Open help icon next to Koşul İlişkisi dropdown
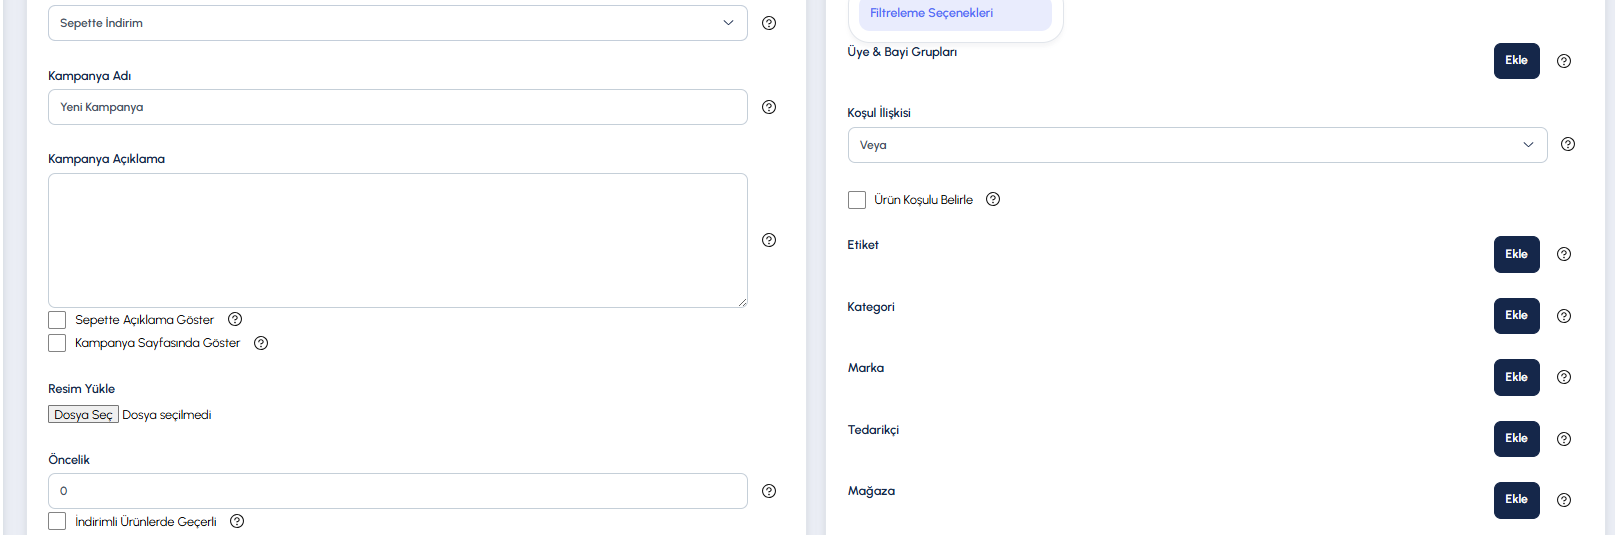The height and width of the screenshot is (535, 1615). pyautogui.click(x=1568, y=144)
